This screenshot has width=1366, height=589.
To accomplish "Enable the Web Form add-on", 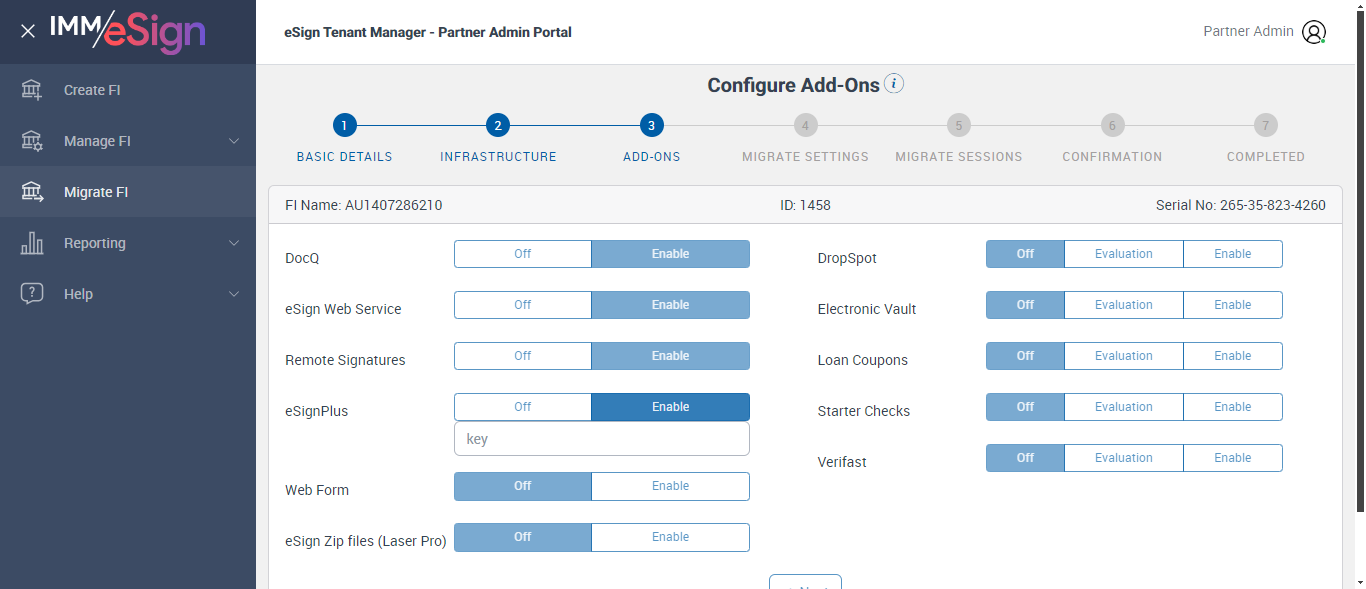I will pyautogui.click(x=670, y=486).
